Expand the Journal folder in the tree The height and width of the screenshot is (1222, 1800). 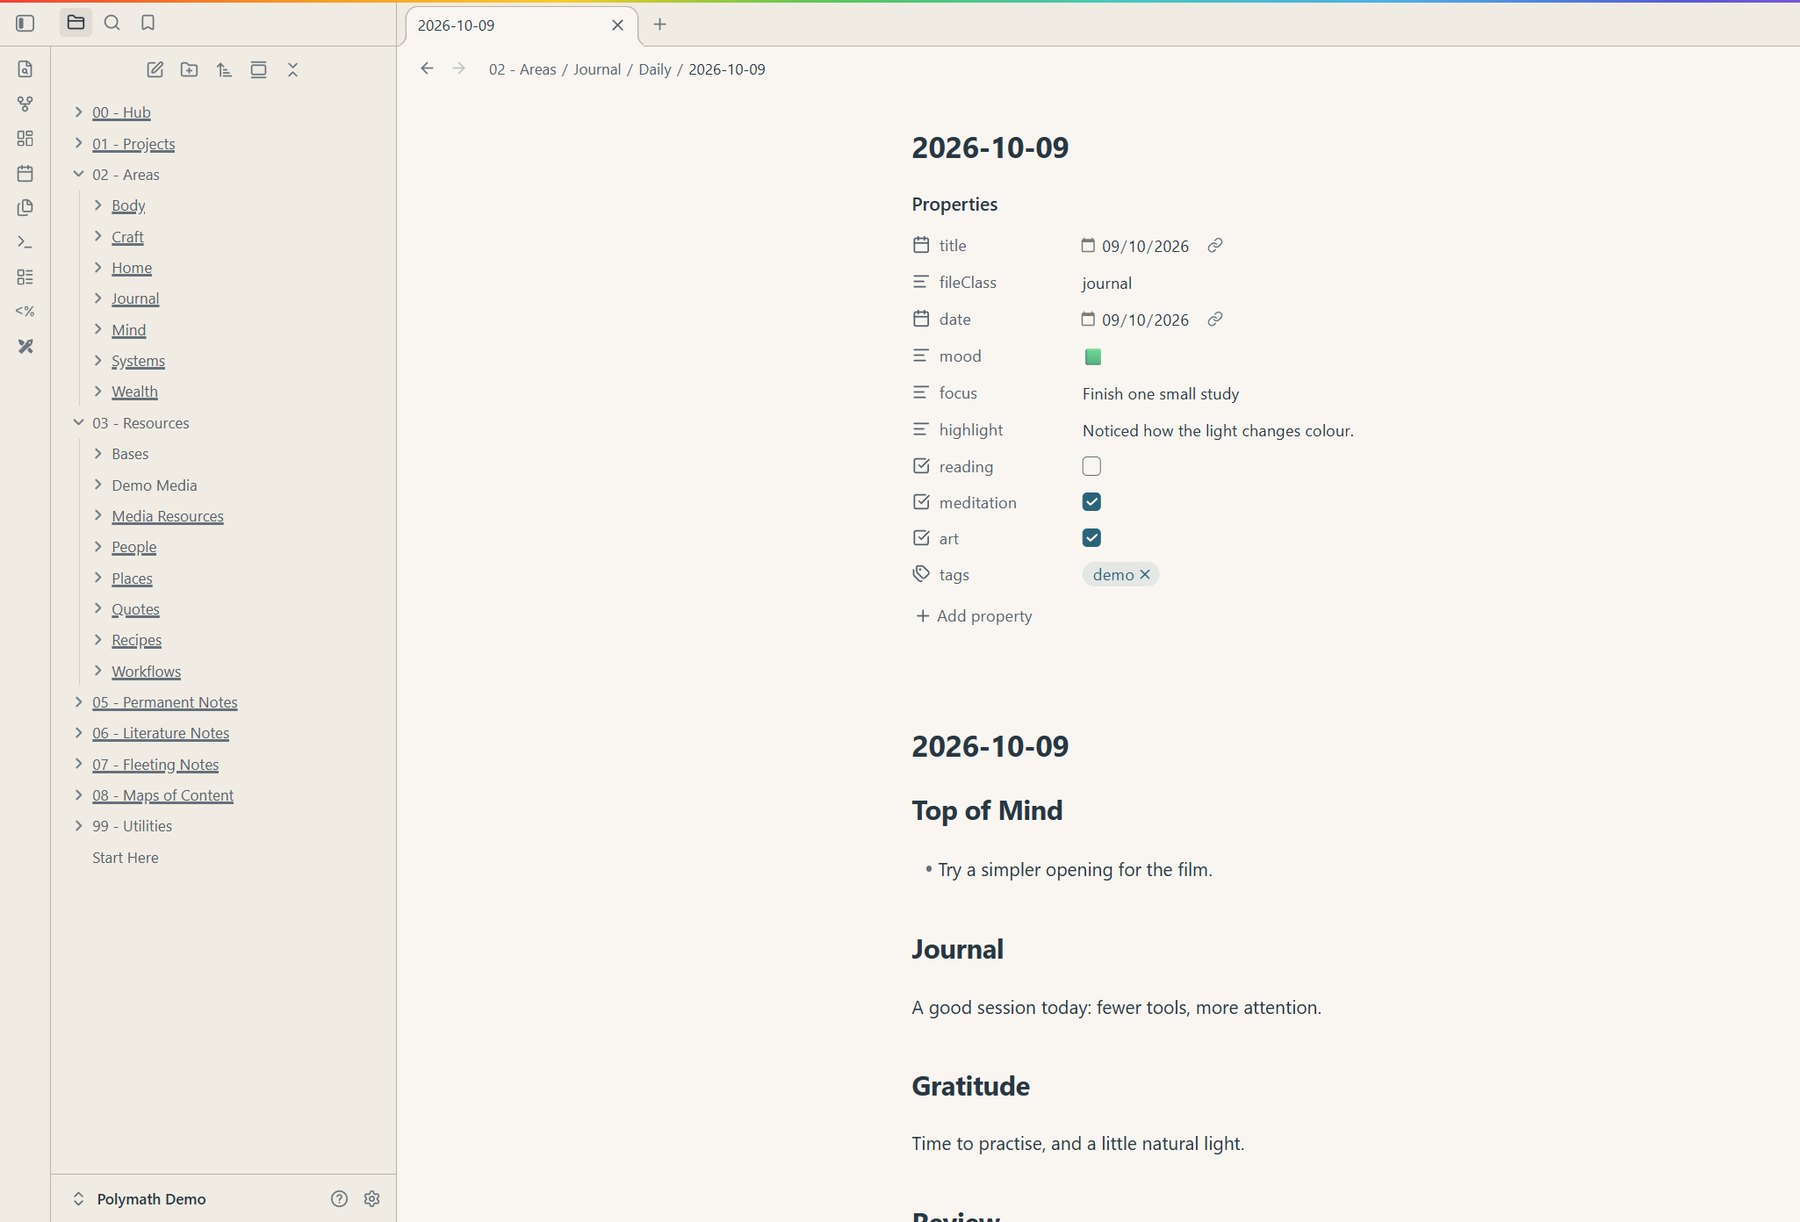point(98,298)
